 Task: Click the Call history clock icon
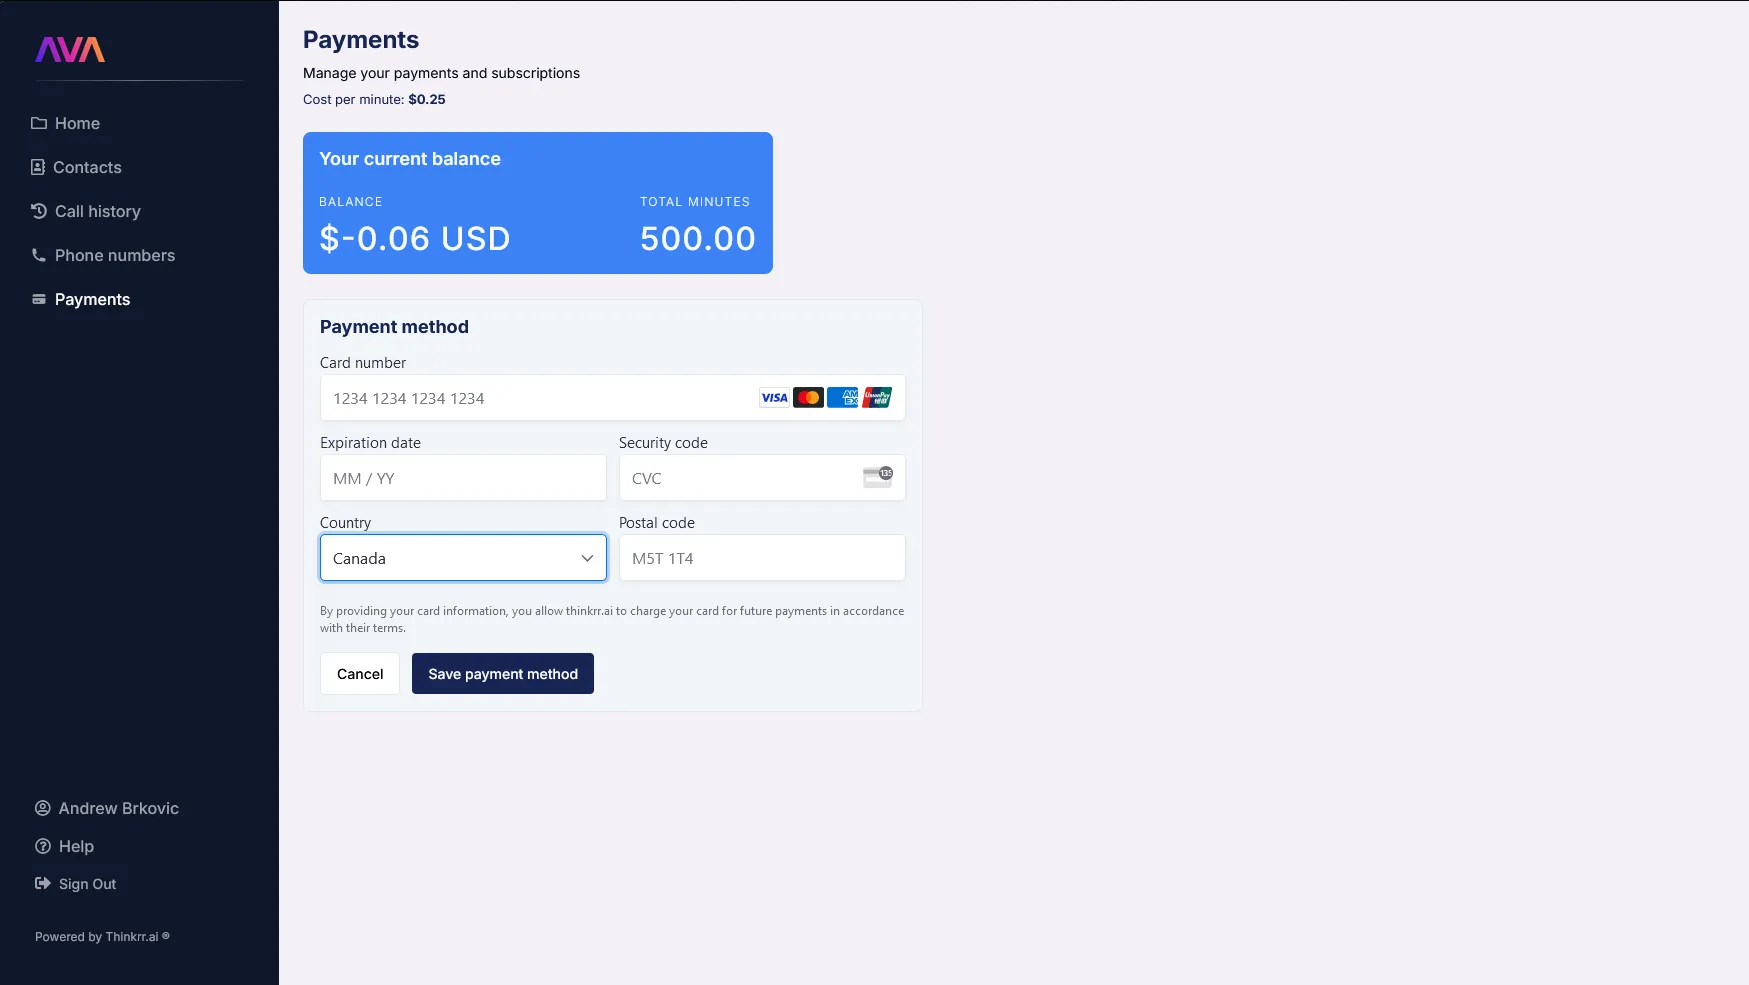39,211
